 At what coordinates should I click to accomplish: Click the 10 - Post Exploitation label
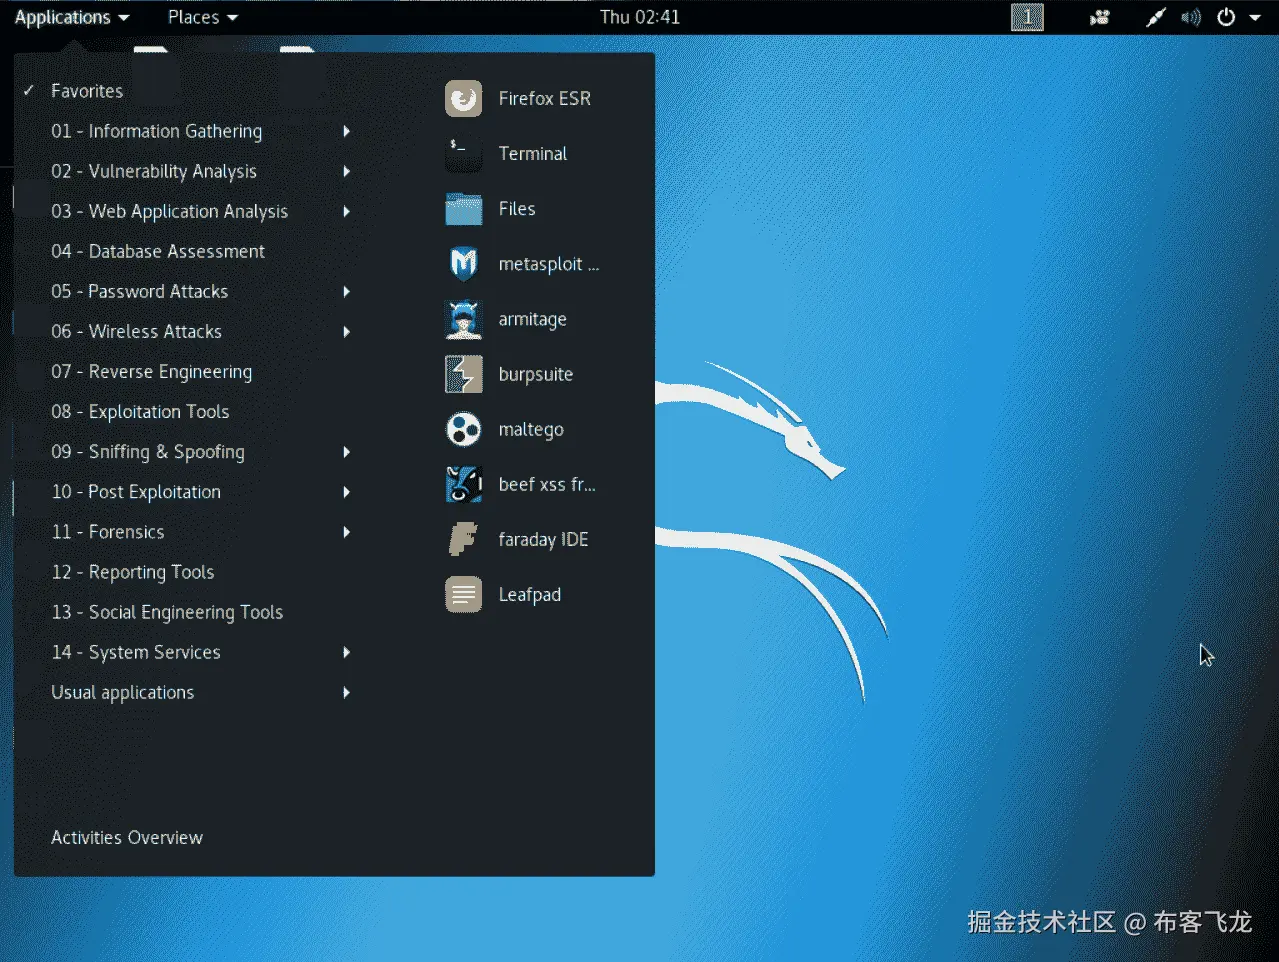(x=136, y=492)
